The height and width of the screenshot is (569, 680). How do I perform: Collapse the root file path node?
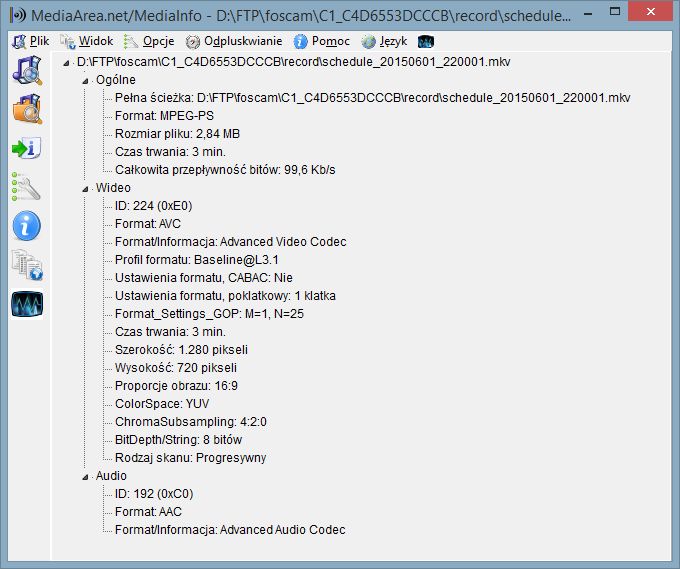click(x=66, y=63)
